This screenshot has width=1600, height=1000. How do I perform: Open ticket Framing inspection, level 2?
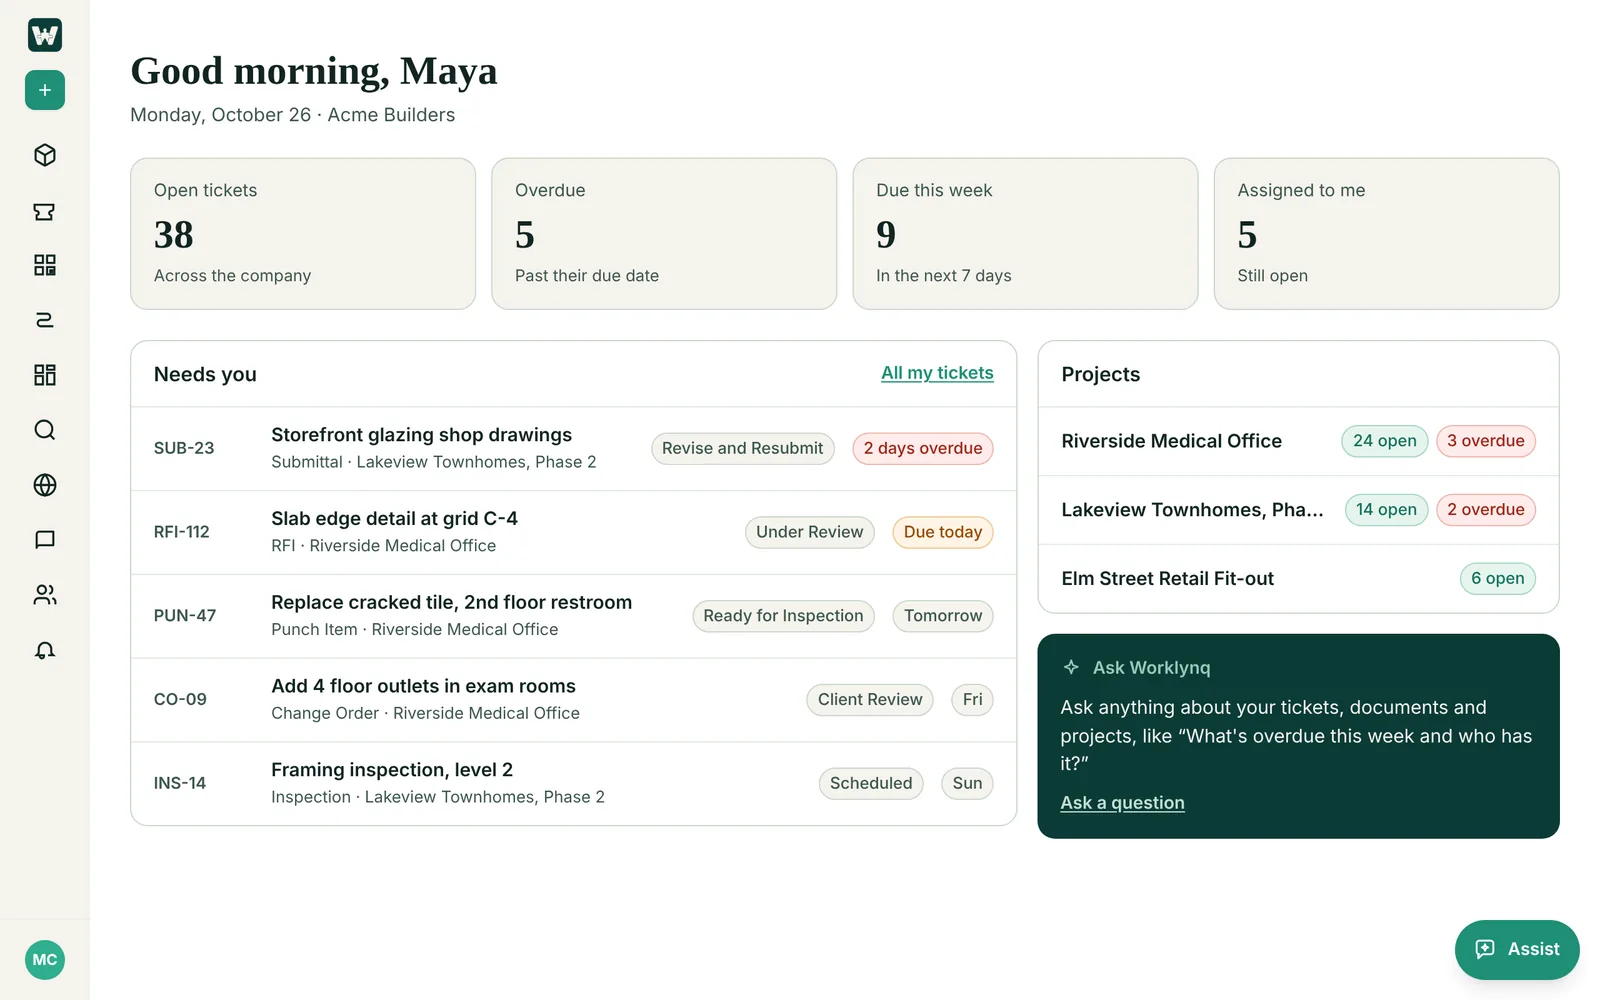pos(573,783)
